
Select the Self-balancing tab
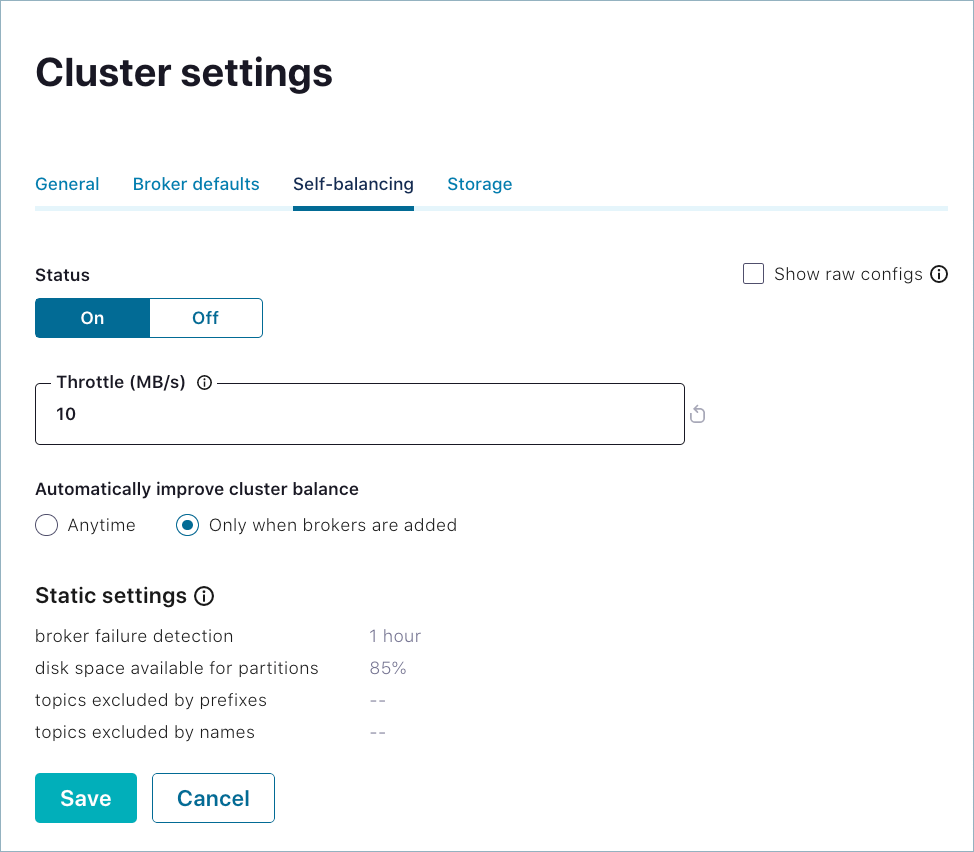(353, 184)
